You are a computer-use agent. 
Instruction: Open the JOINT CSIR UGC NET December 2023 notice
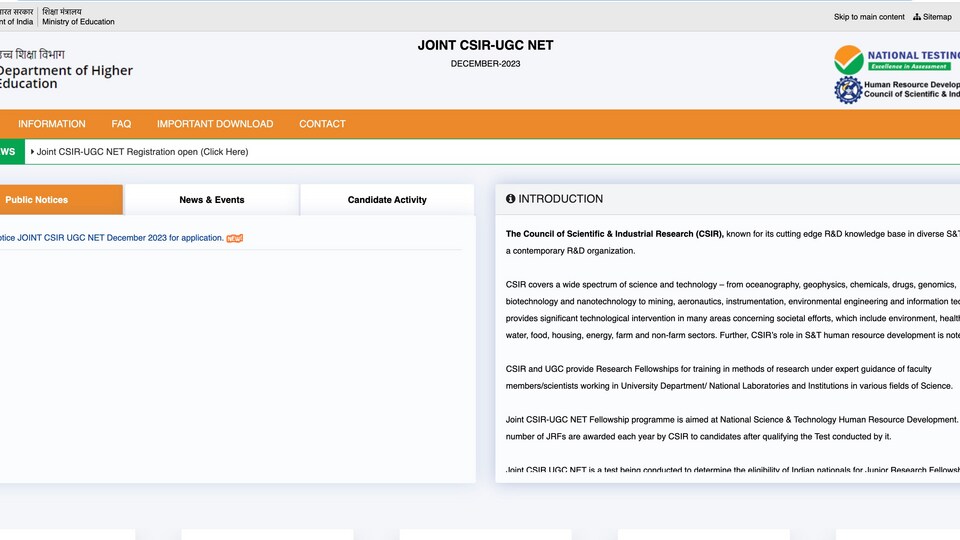111,238
